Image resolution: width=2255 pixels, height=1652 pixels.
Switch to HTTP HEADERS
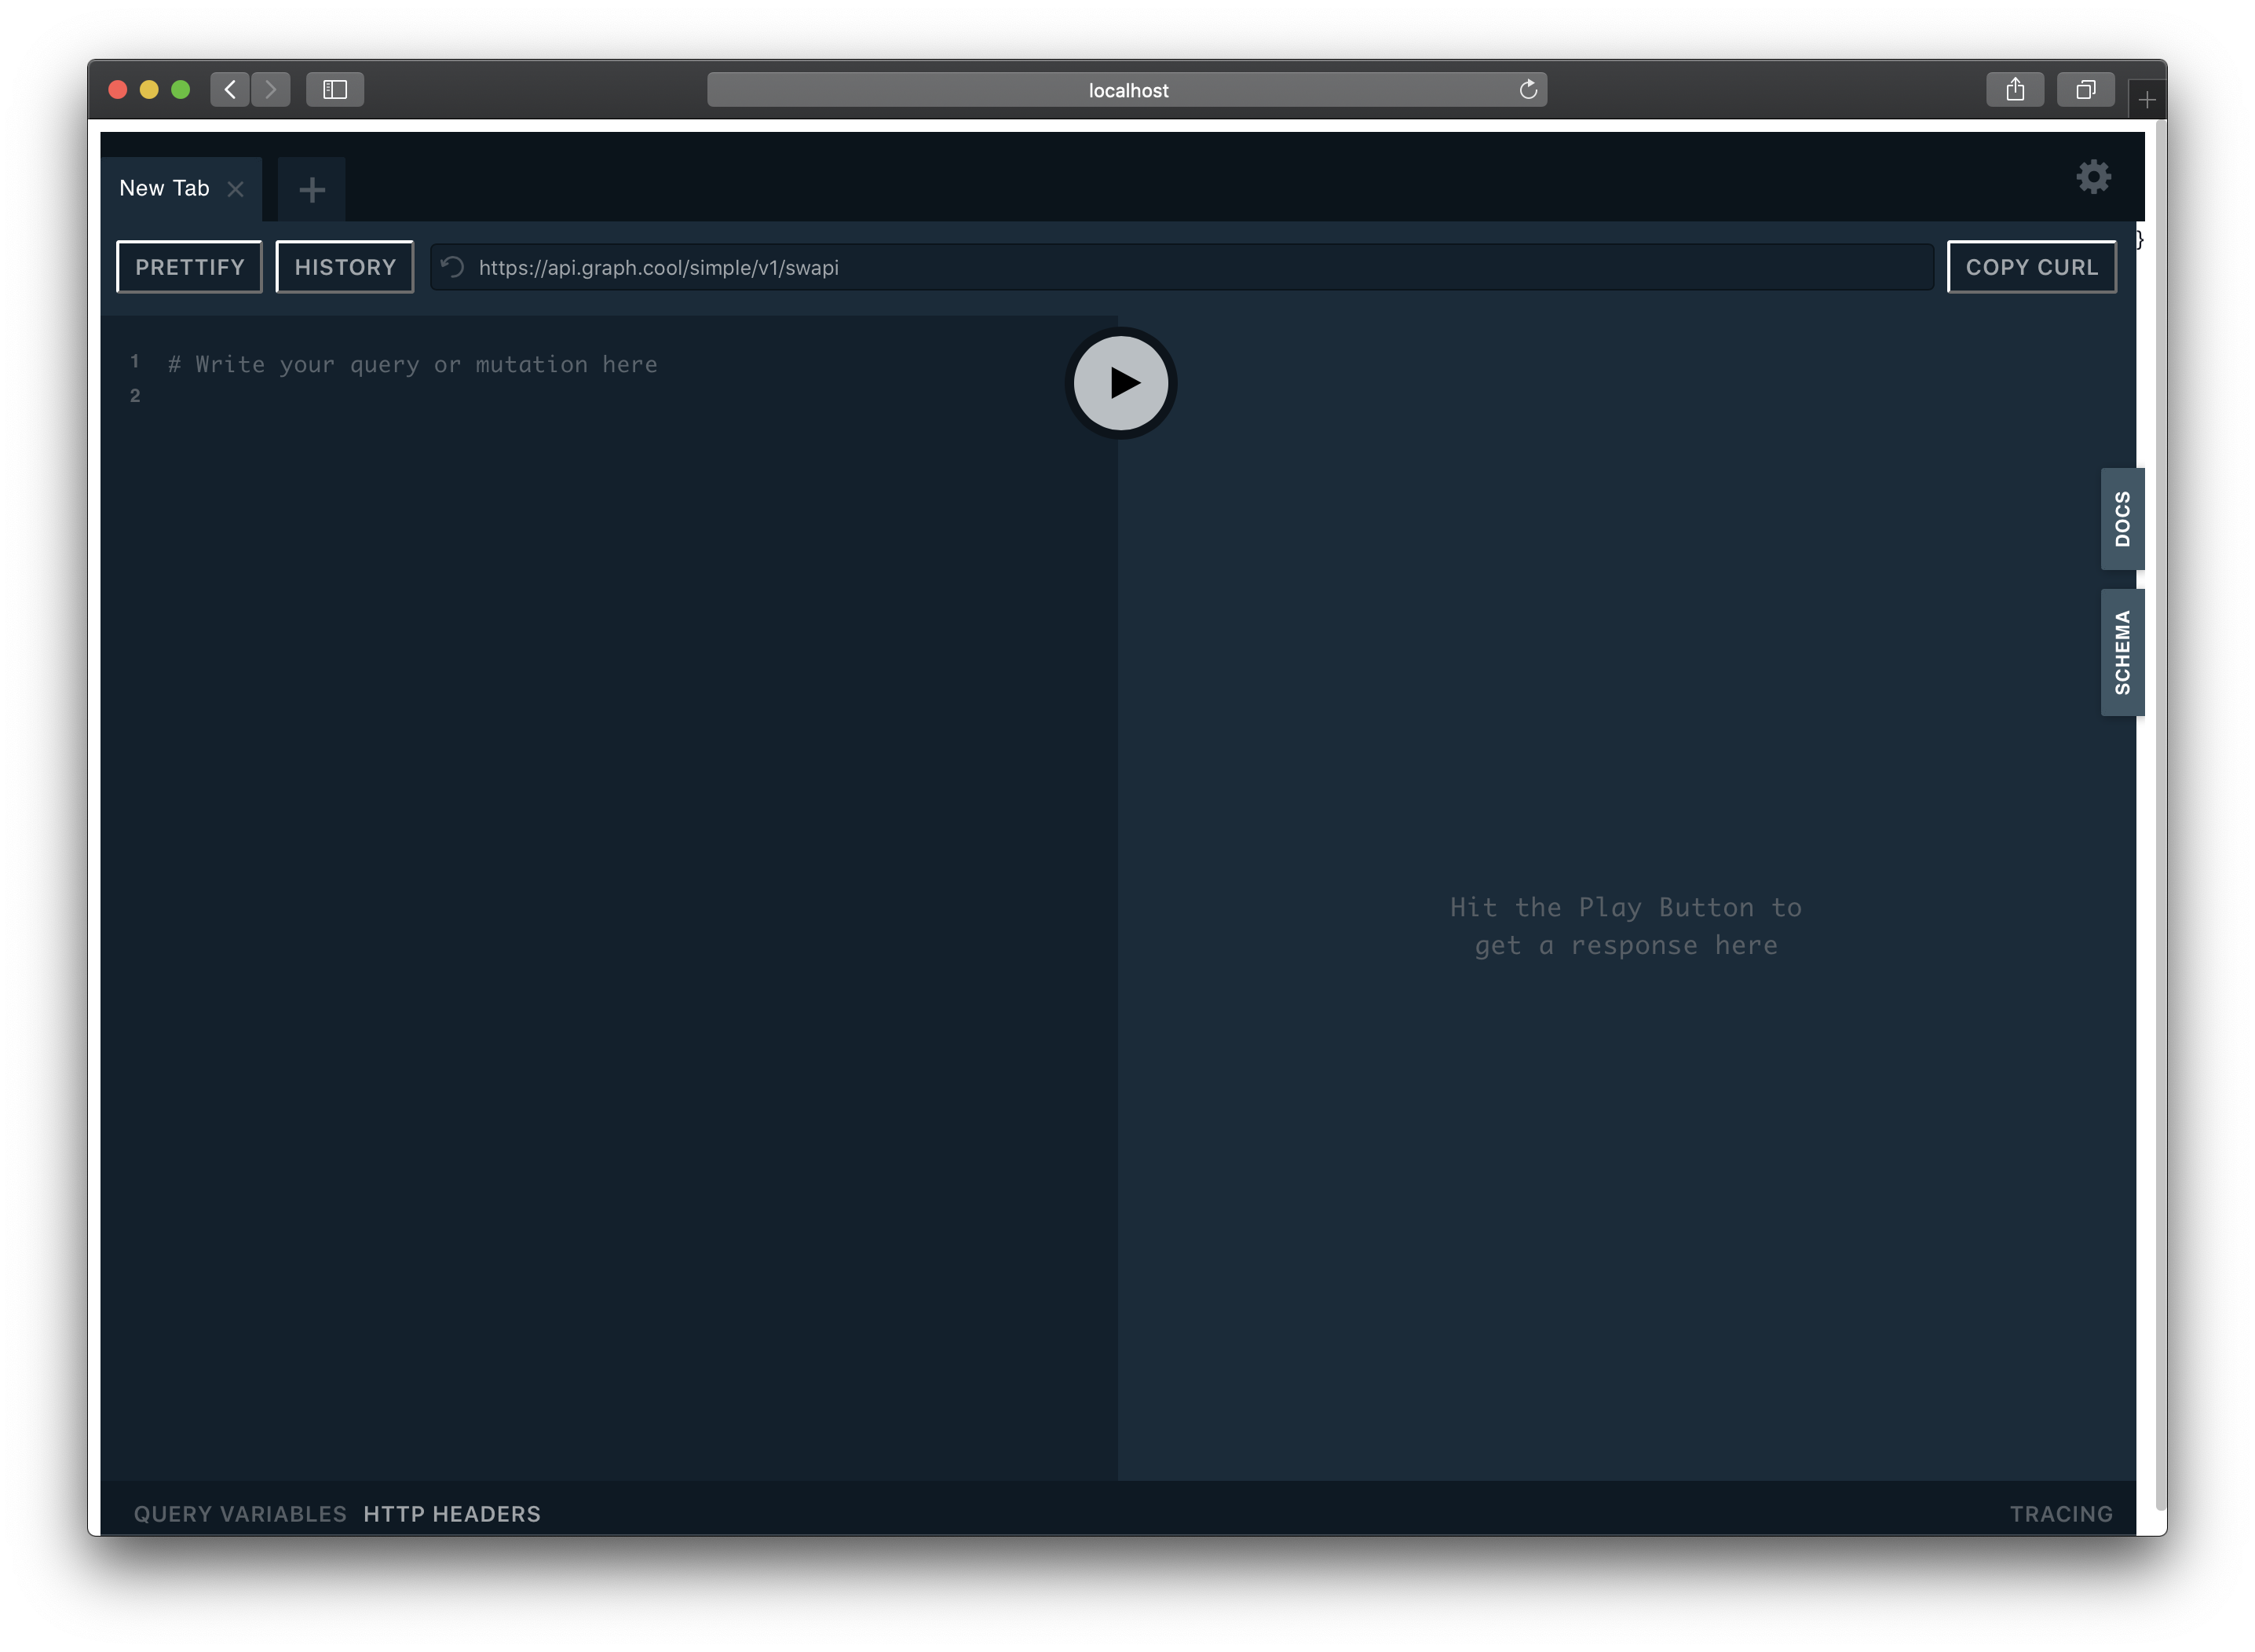point(452,1513)
